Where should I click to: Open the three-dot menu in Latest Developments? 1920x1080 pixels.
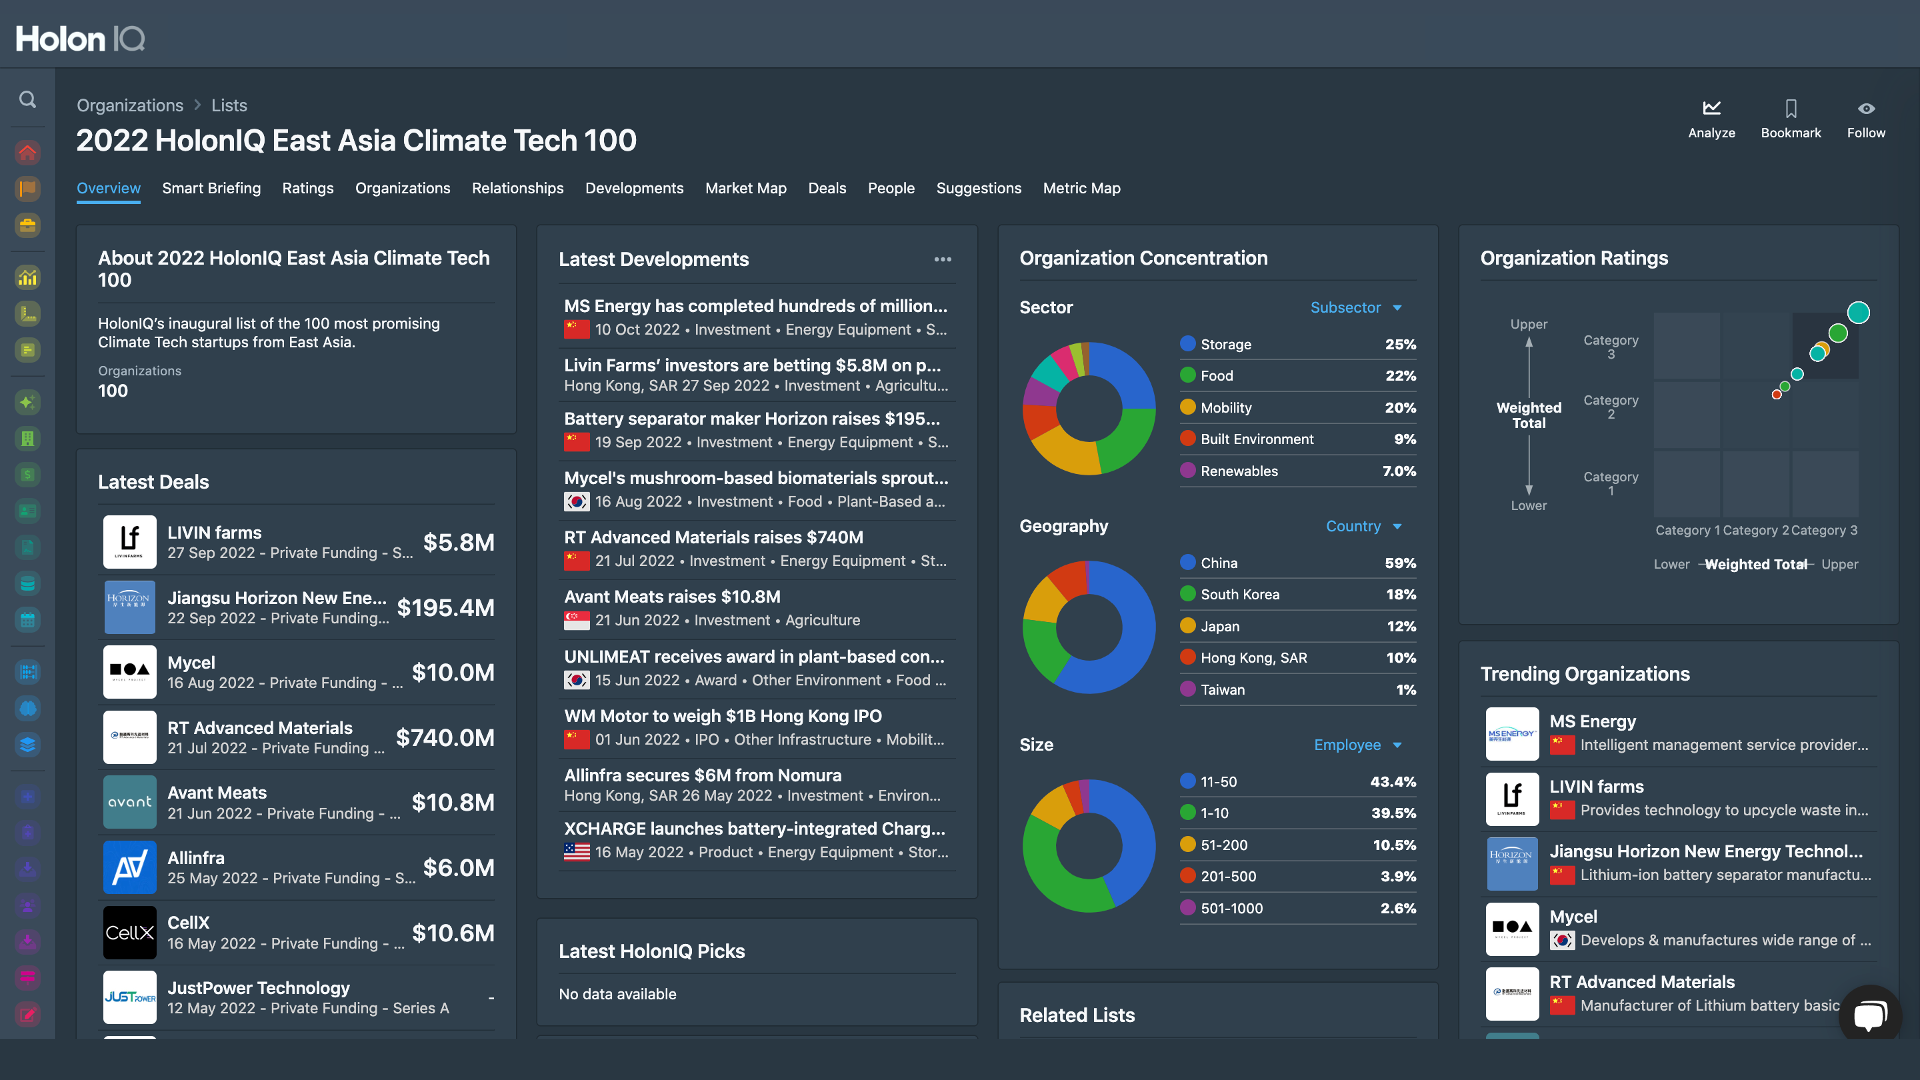pos(942,259)
